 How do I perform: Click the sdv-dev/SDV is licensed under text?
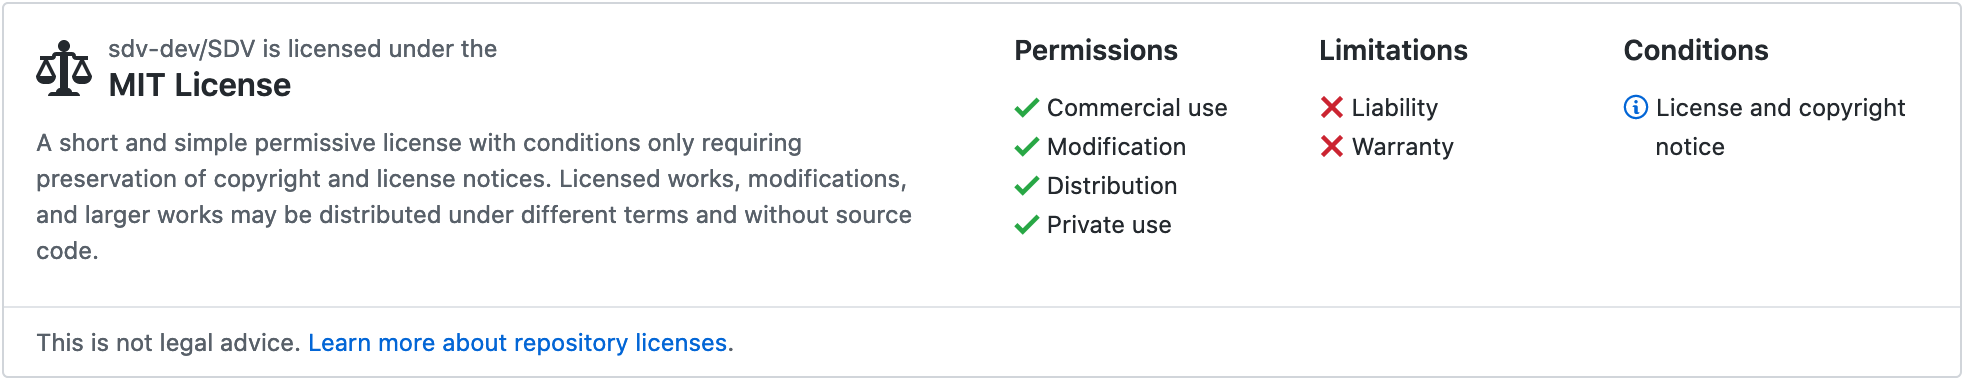coord(302,49)
